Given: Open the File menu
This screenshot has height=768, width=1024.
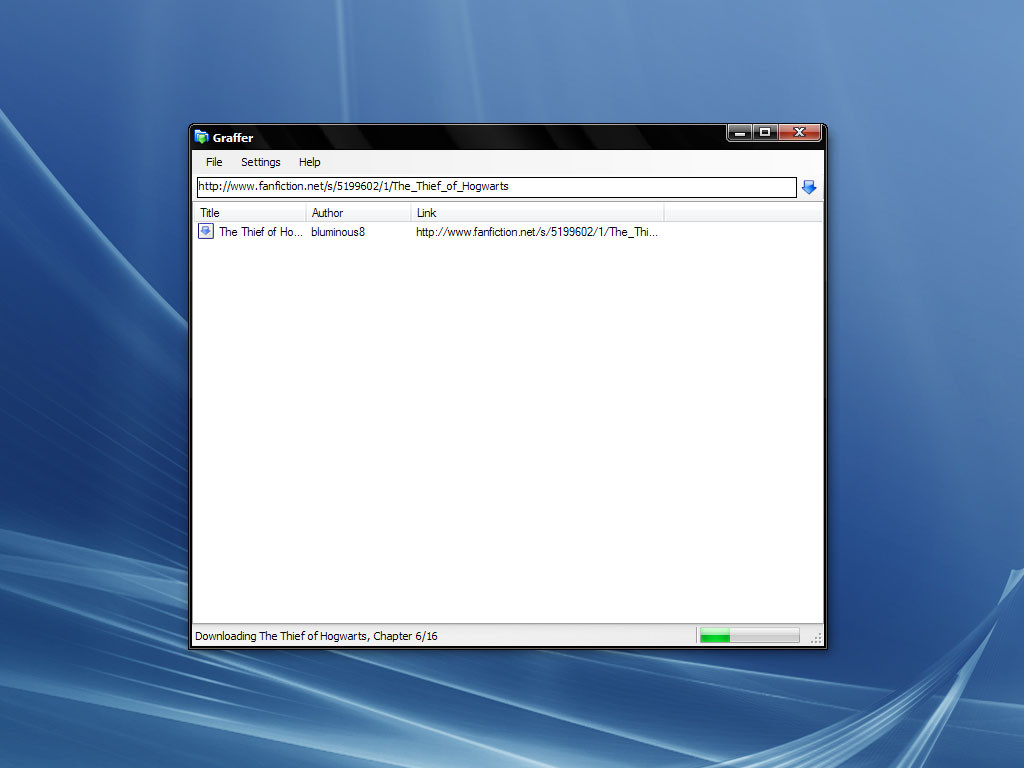Looking at the screenshot, I should pos(214,162).
